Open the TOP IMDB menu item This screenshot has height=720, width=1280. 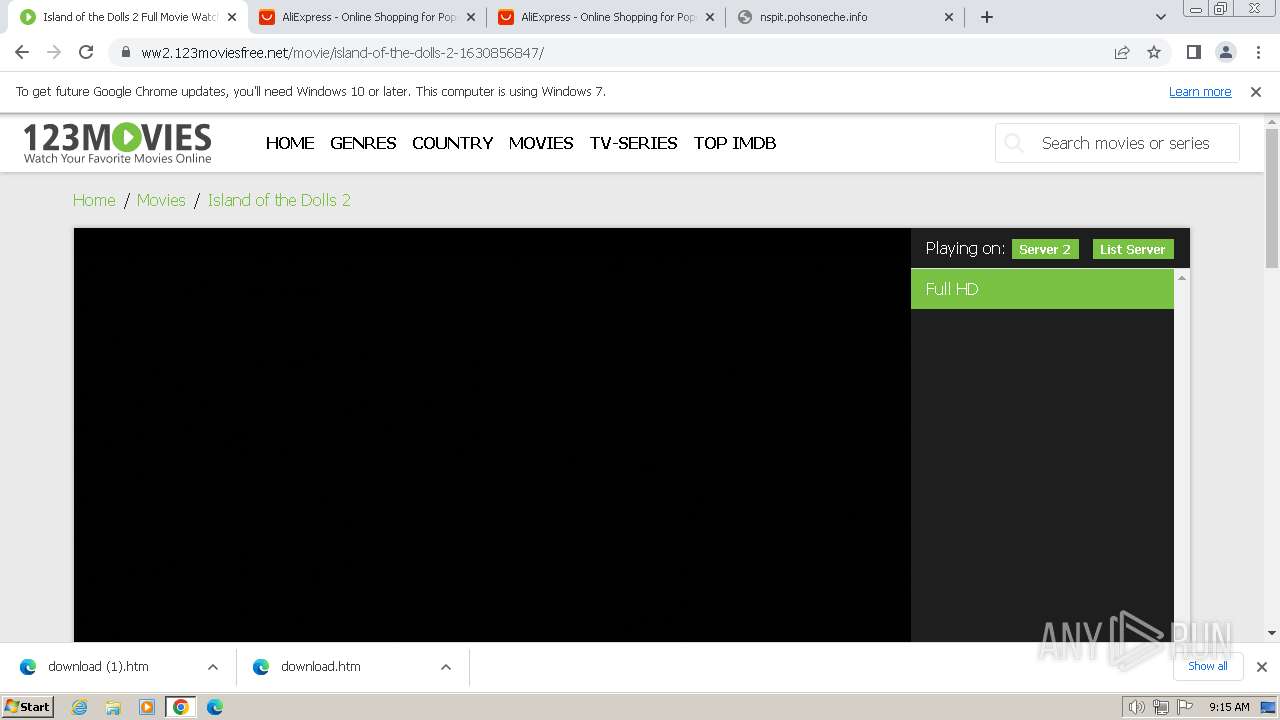735,143
